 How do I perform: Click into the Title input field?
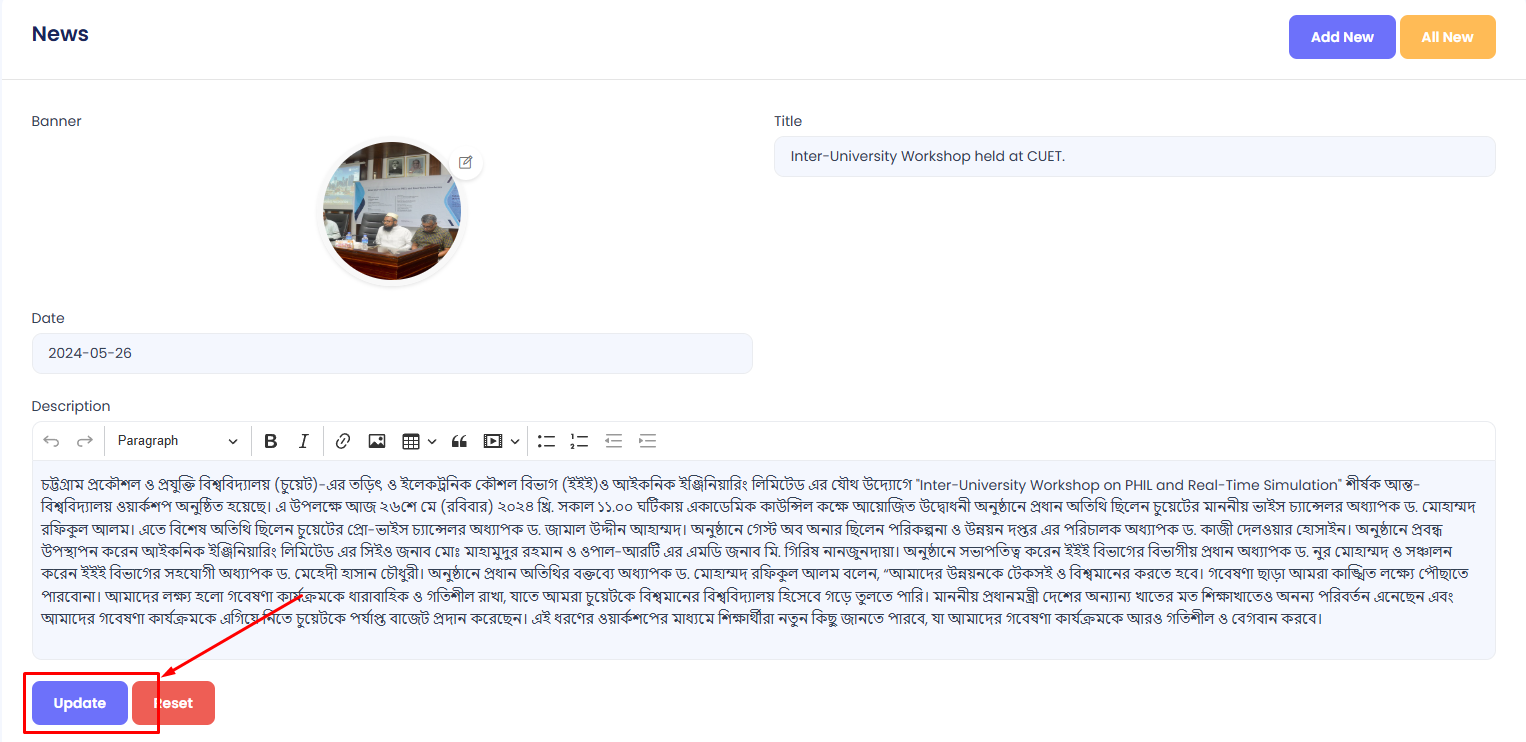pos(1134,157)
